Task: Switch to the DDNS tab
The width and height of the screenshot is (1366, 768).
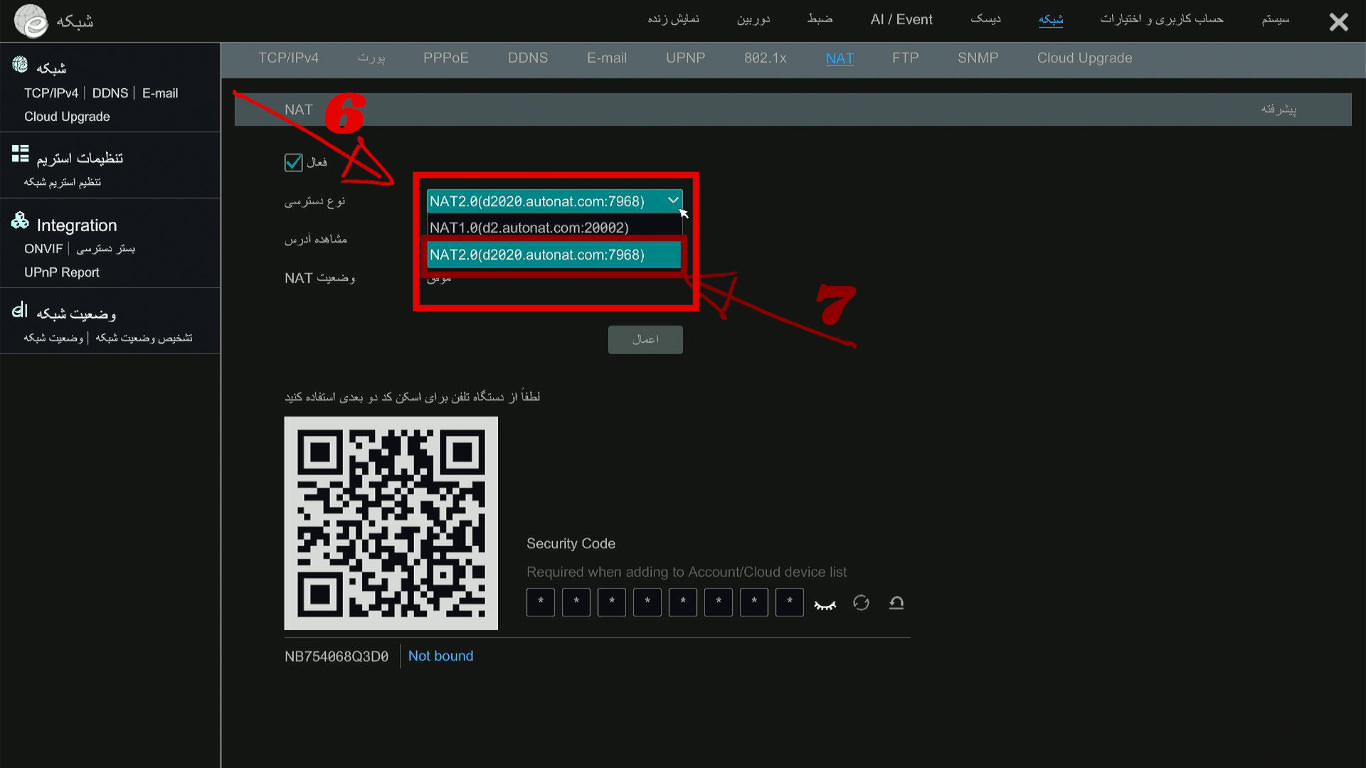Action: (528, 58)
